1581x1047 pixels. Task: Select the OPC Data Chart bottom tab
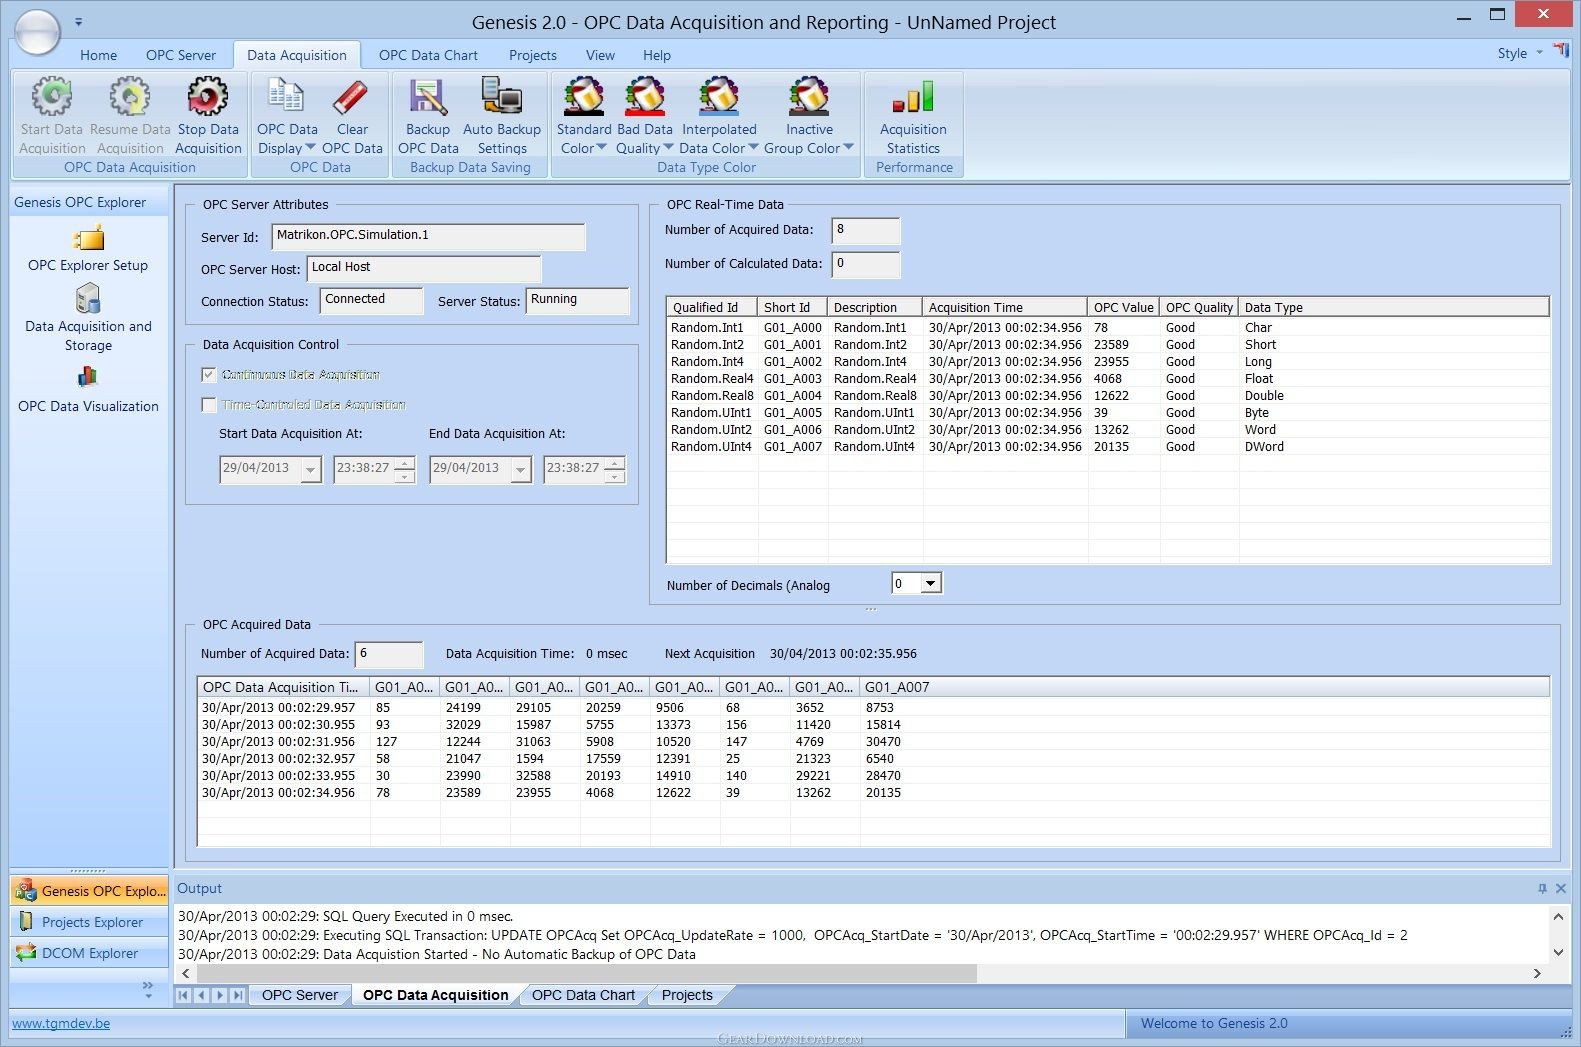583,995
